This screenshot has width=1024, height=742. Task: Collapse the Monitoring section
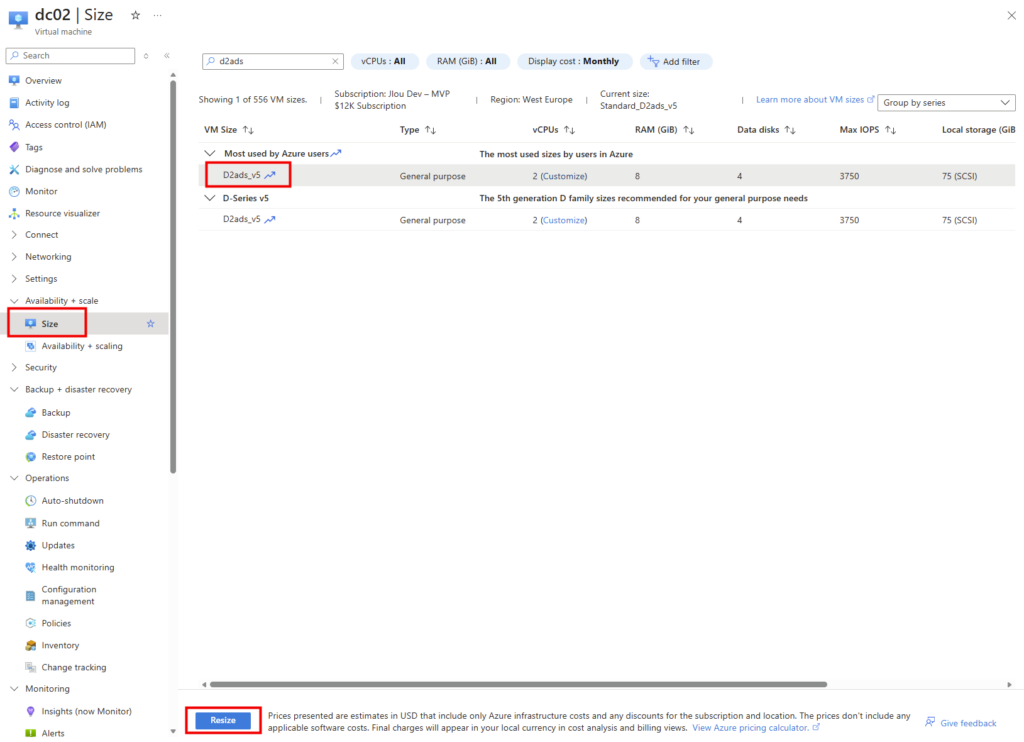(14, 689)
